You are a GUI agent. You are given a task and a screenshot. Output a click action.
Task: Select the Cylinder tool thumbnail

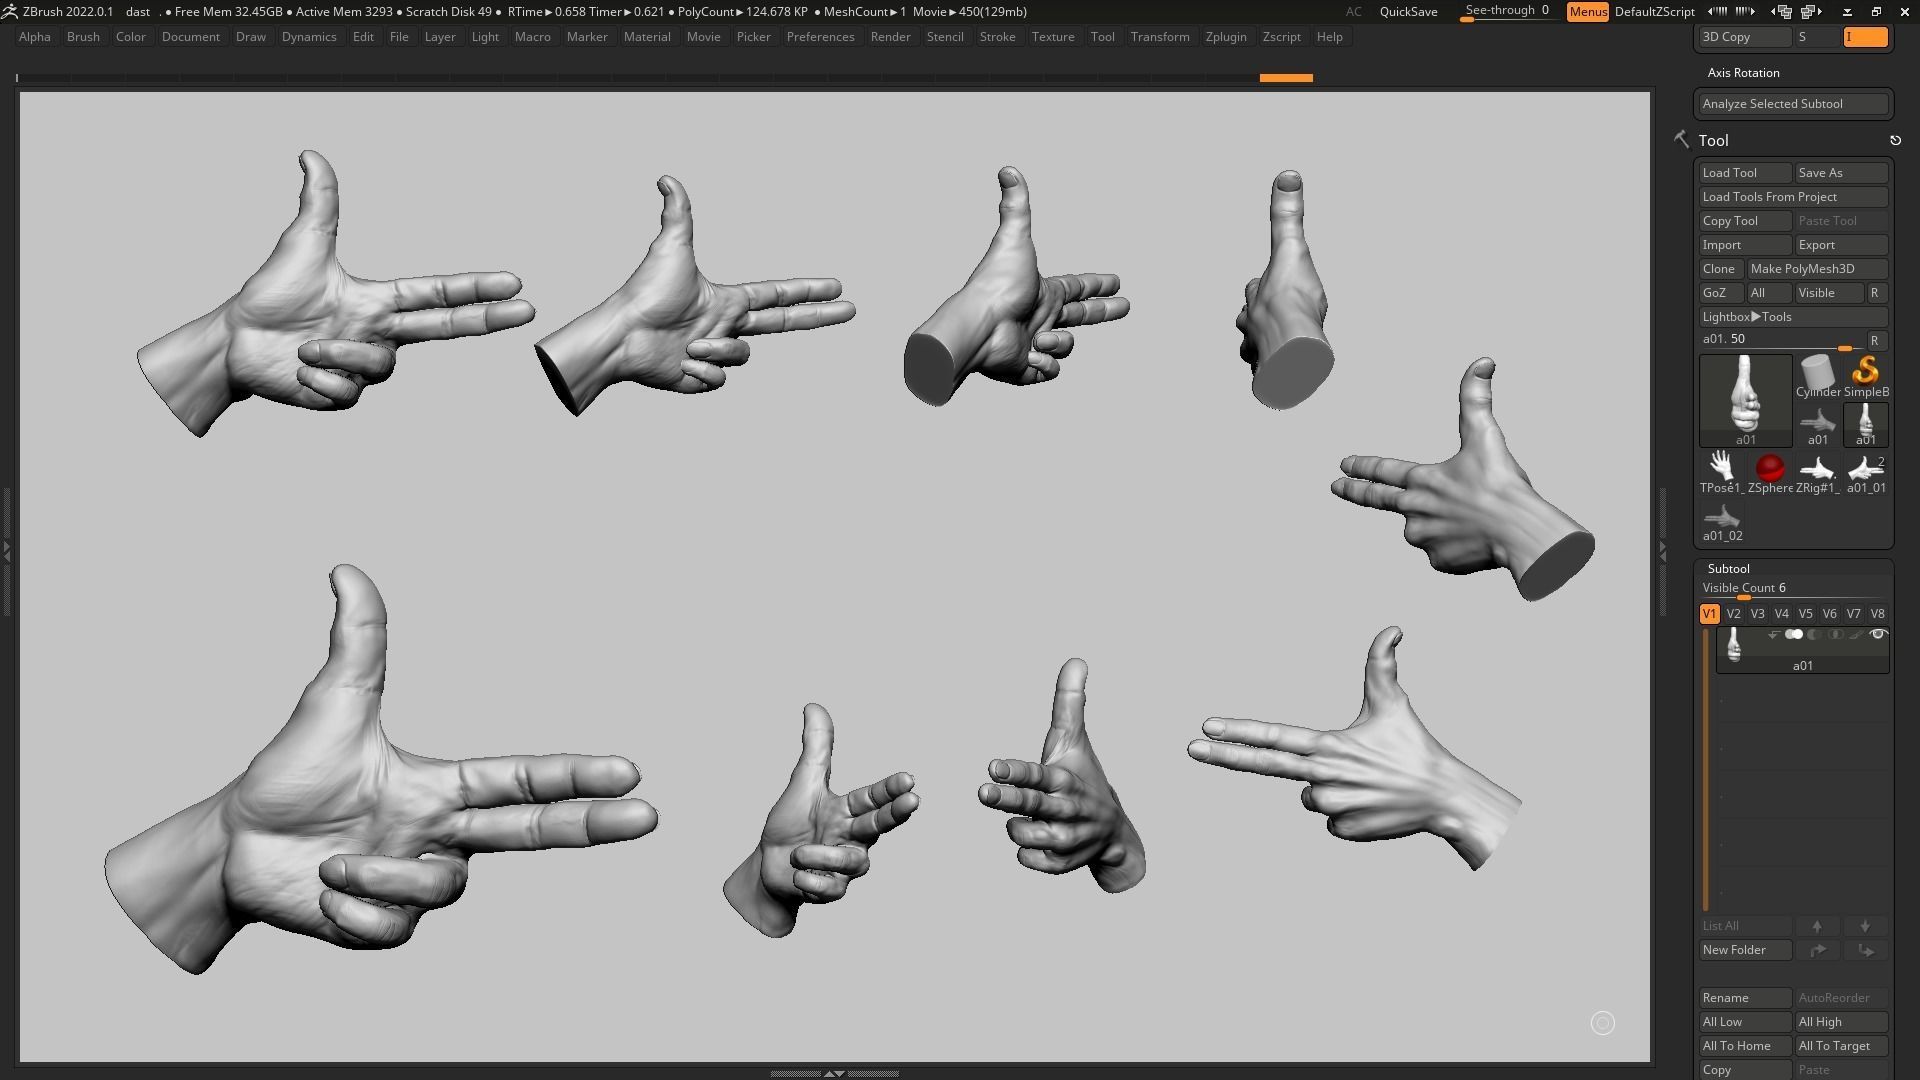pyautogui.click(x=1817, y=377)
